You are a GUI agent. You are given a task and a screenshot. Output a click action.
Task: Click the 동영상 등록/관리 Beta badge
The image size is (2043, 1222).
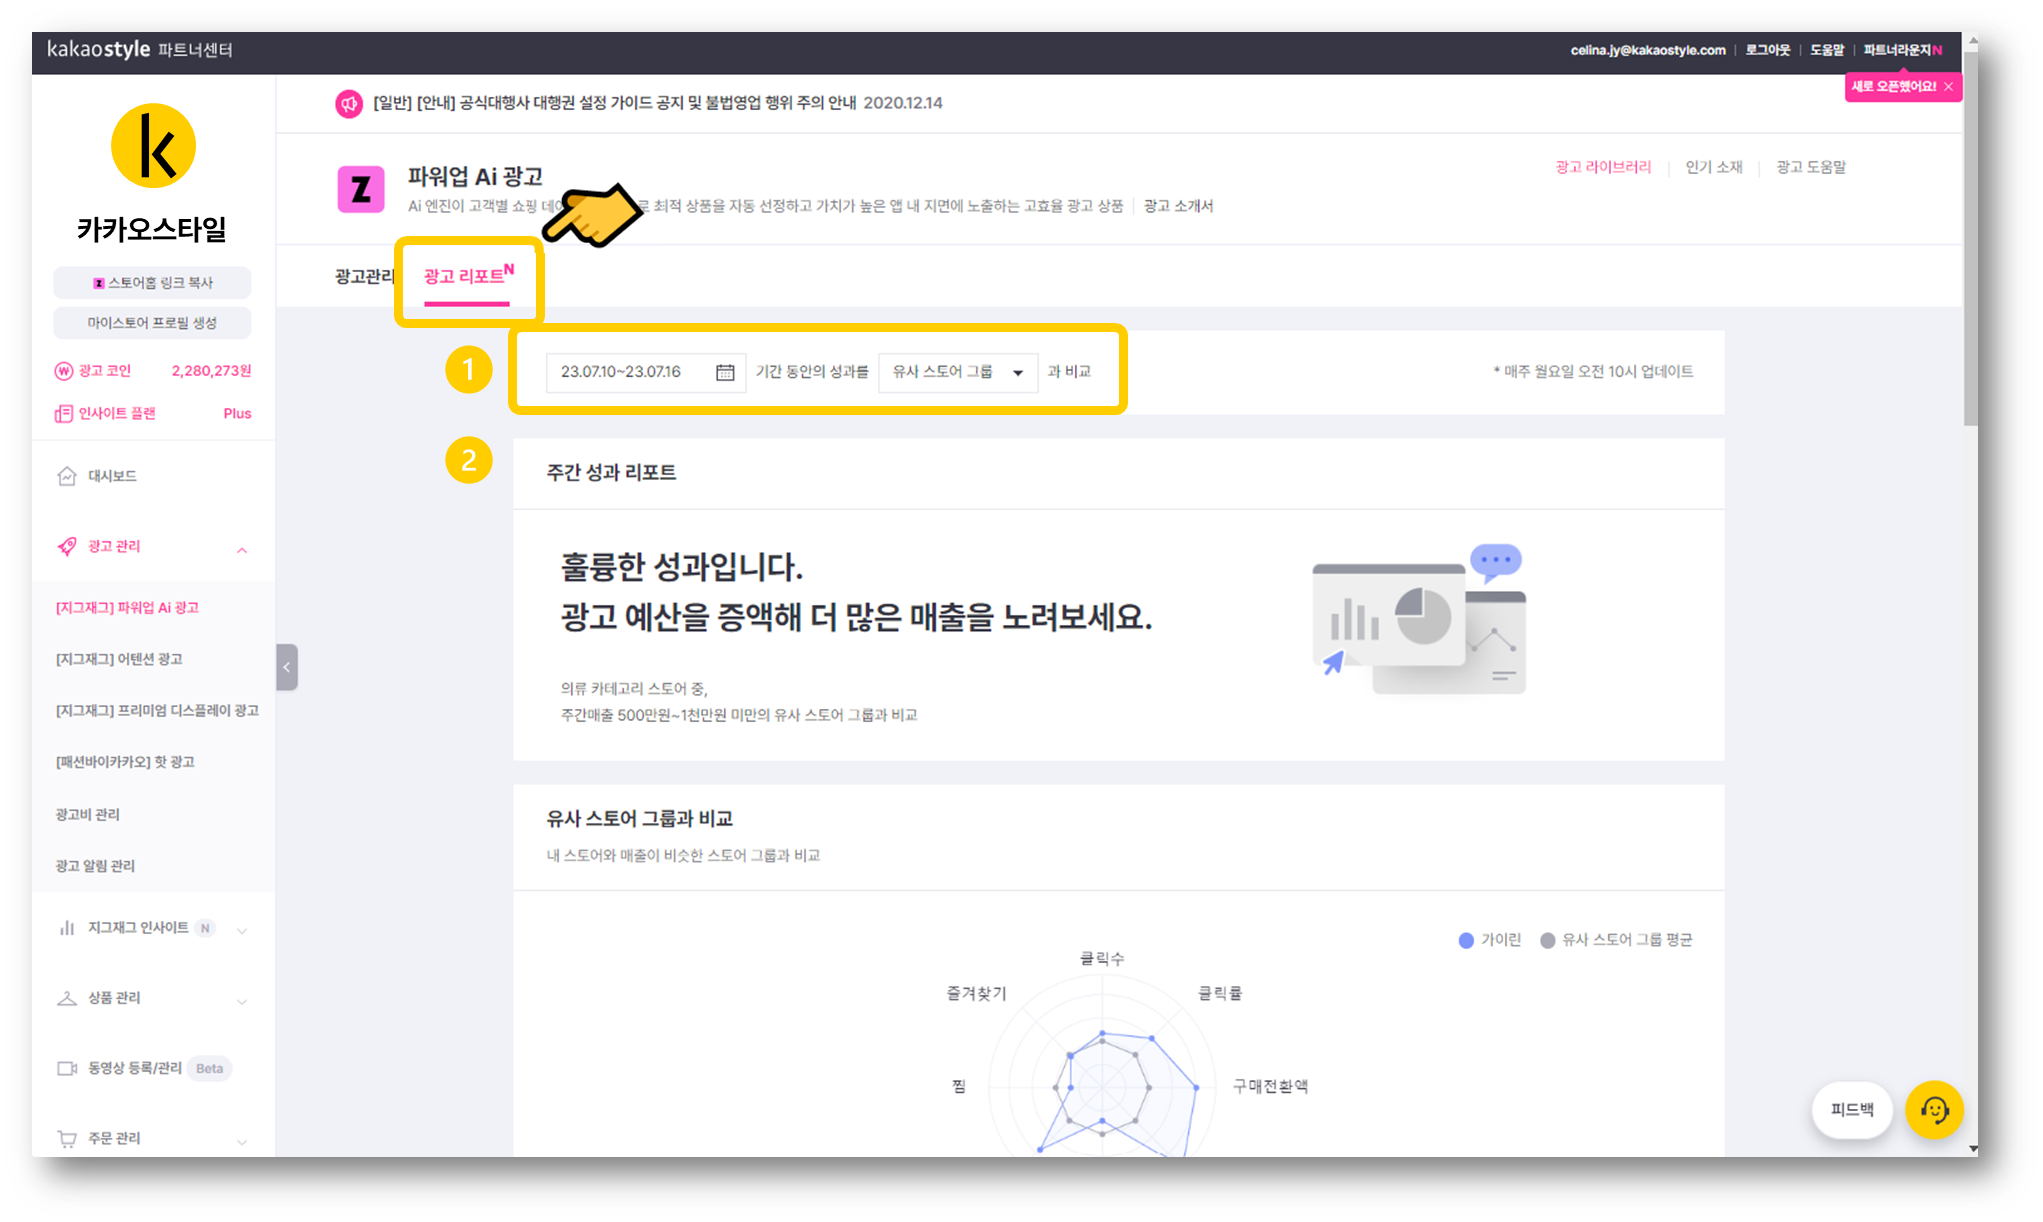pos(210,1069)
